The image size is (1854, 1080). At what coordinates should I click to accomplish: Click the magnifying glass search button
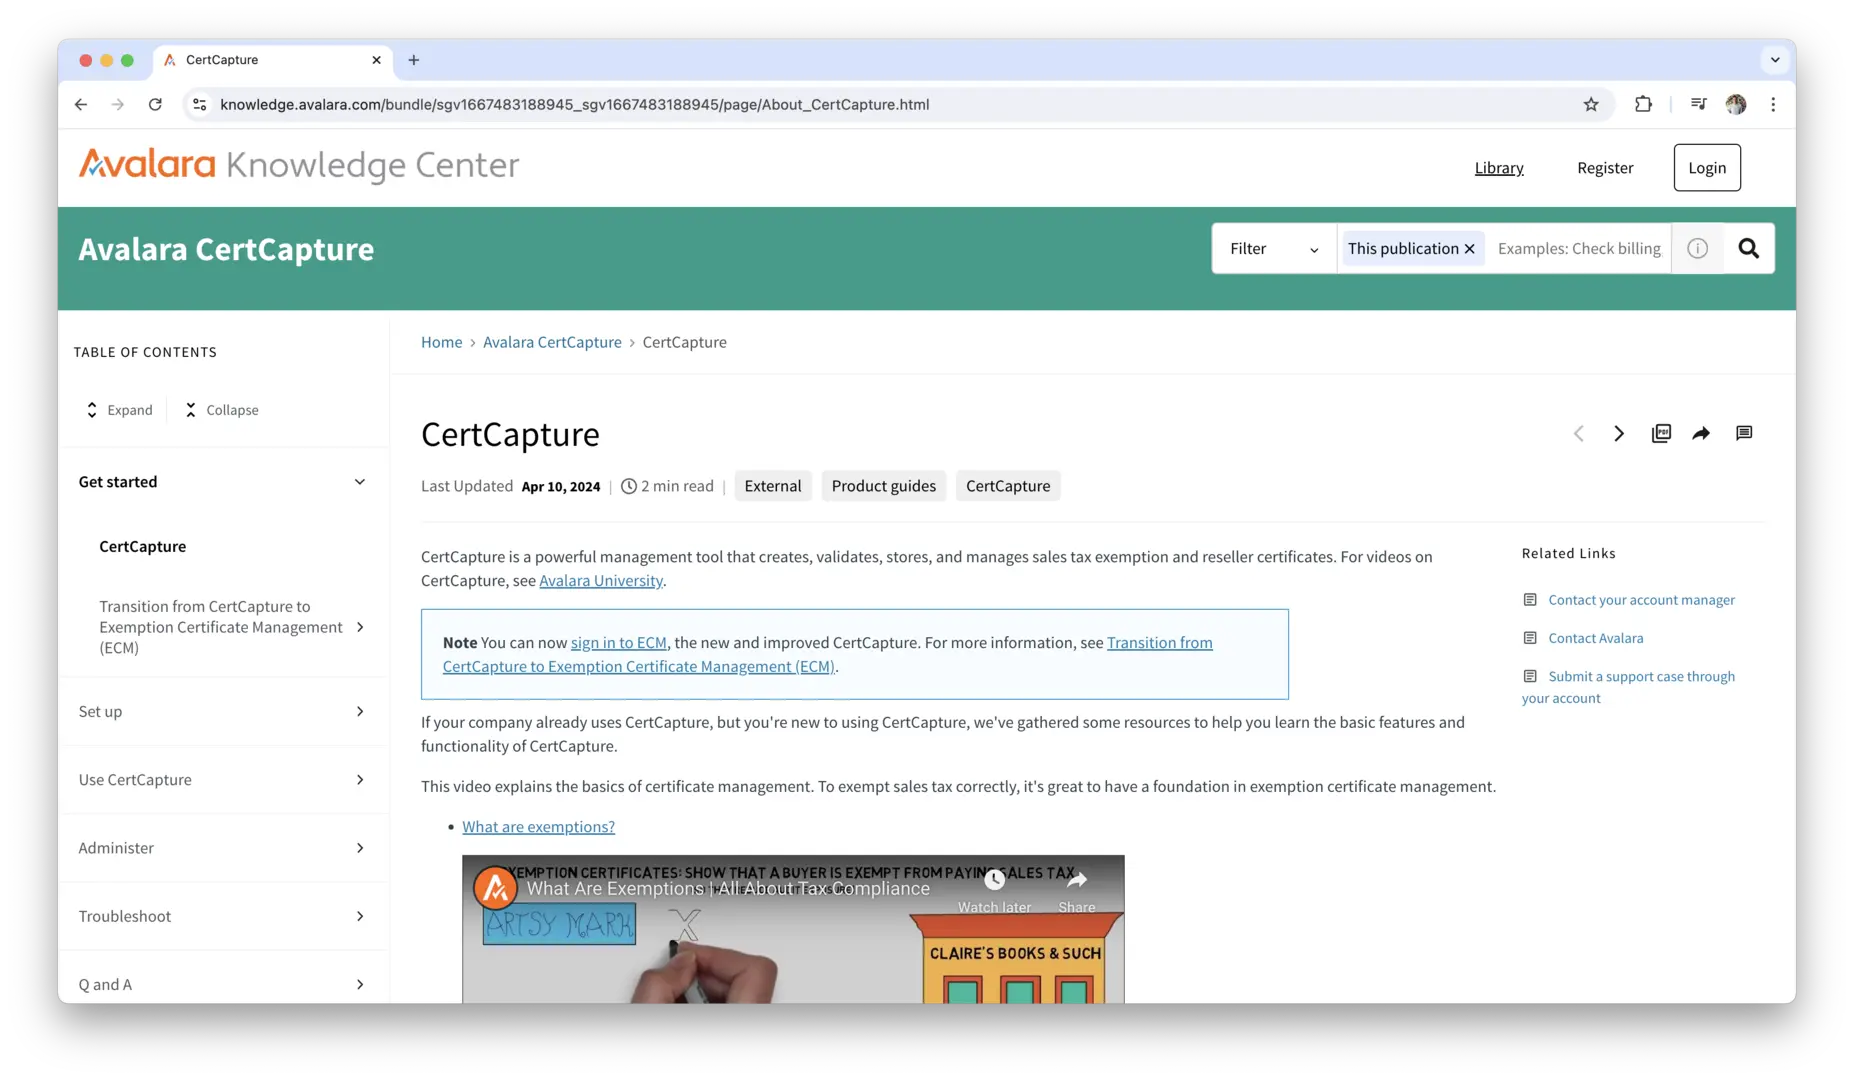point(1748,248)
